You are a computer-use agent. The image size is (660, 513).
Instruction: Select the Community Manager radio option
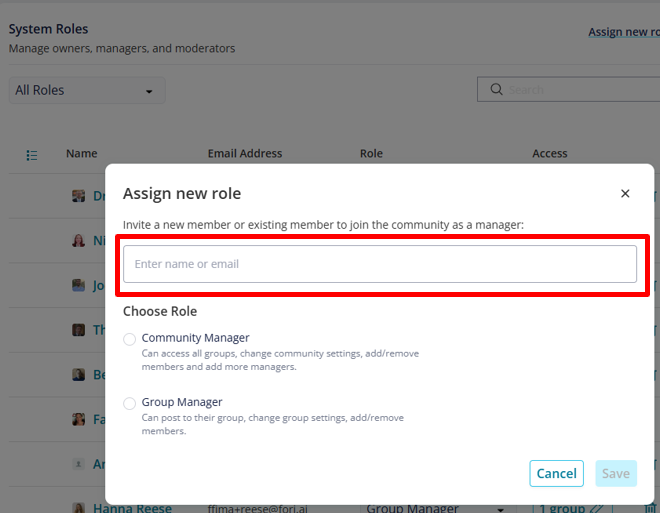click(x=129, y=339)
